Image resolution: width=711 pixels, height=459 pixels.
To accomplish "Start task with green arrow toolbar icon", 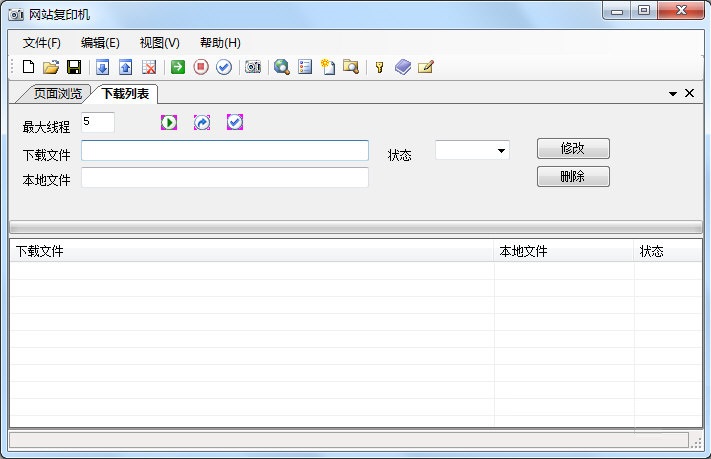I will (178, 67).
